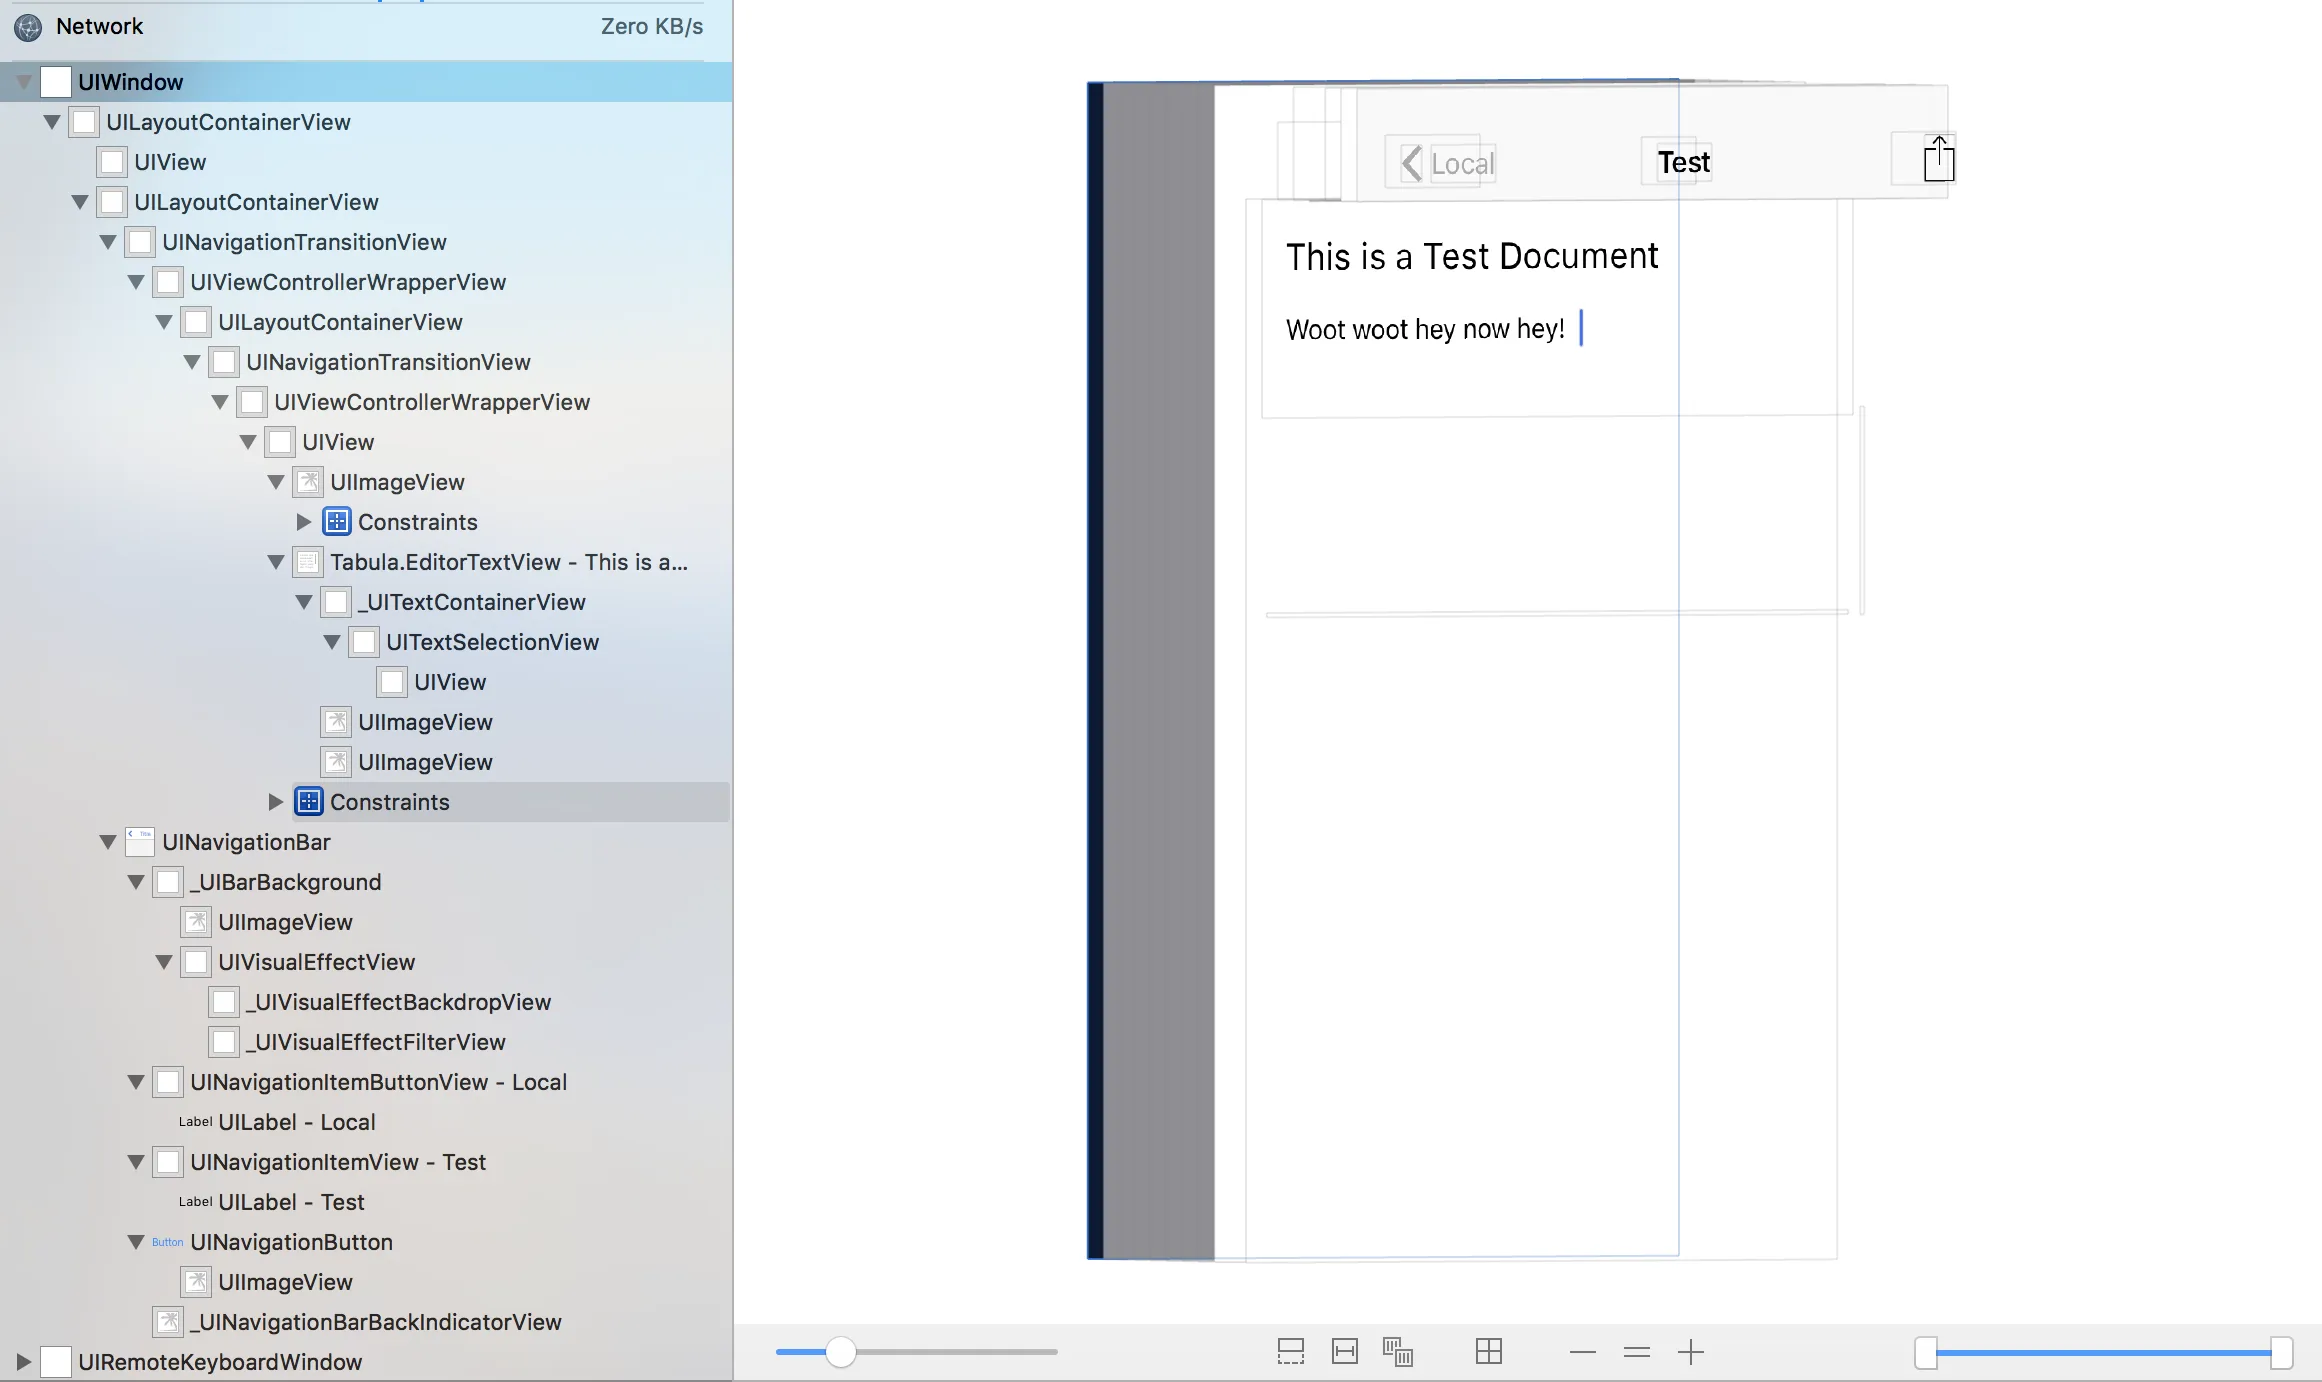2322x1382 pixels.
Task: Click the show constraints icon
Action: (x=1344, y=1352)
